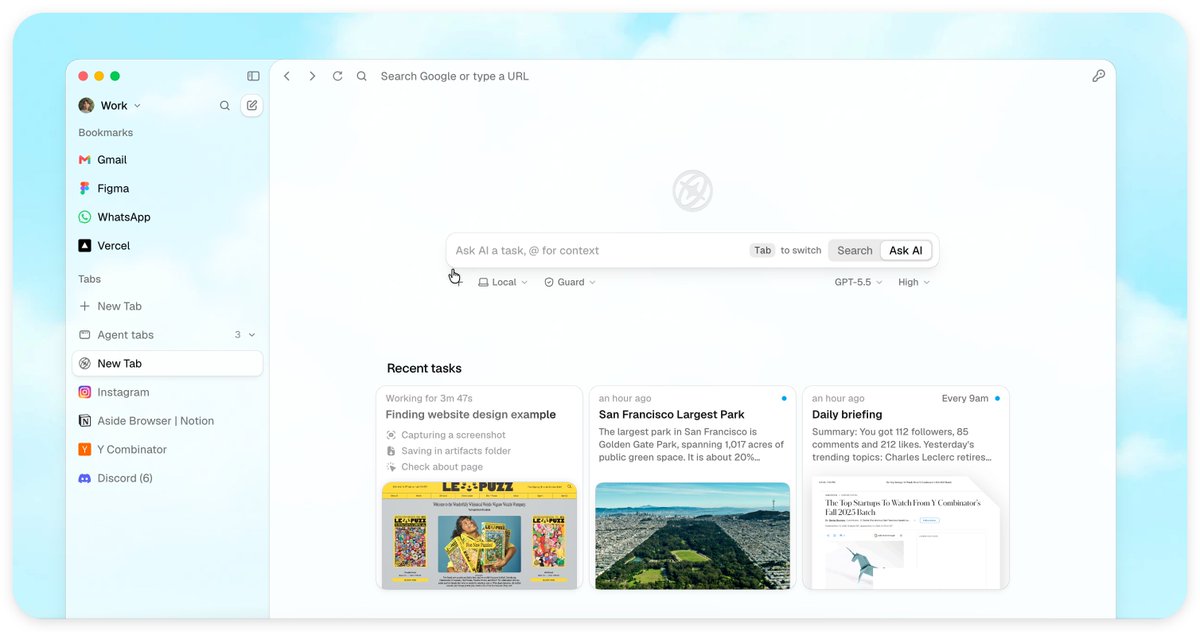The height and width of the screenshot is (632, 1200).
Task: Click the compose new note icon
Action: click(x=252, y=105)
